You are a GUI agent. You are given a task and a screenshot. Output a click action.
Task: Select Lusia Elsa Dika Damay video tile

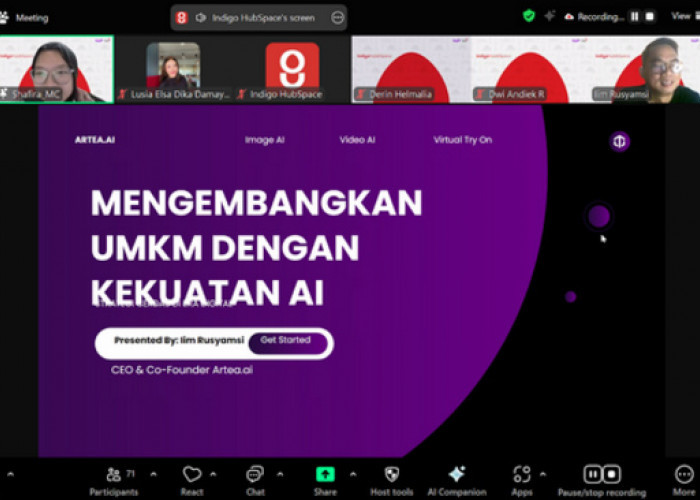pos(173,69)
